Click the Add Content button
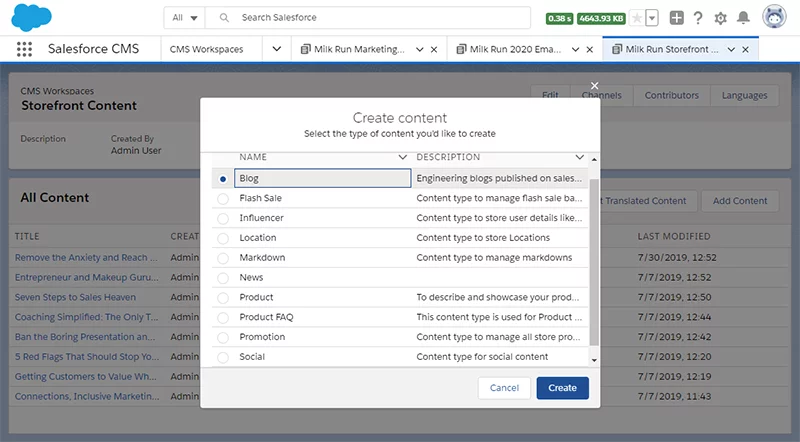800x442 pixels. 740,201
